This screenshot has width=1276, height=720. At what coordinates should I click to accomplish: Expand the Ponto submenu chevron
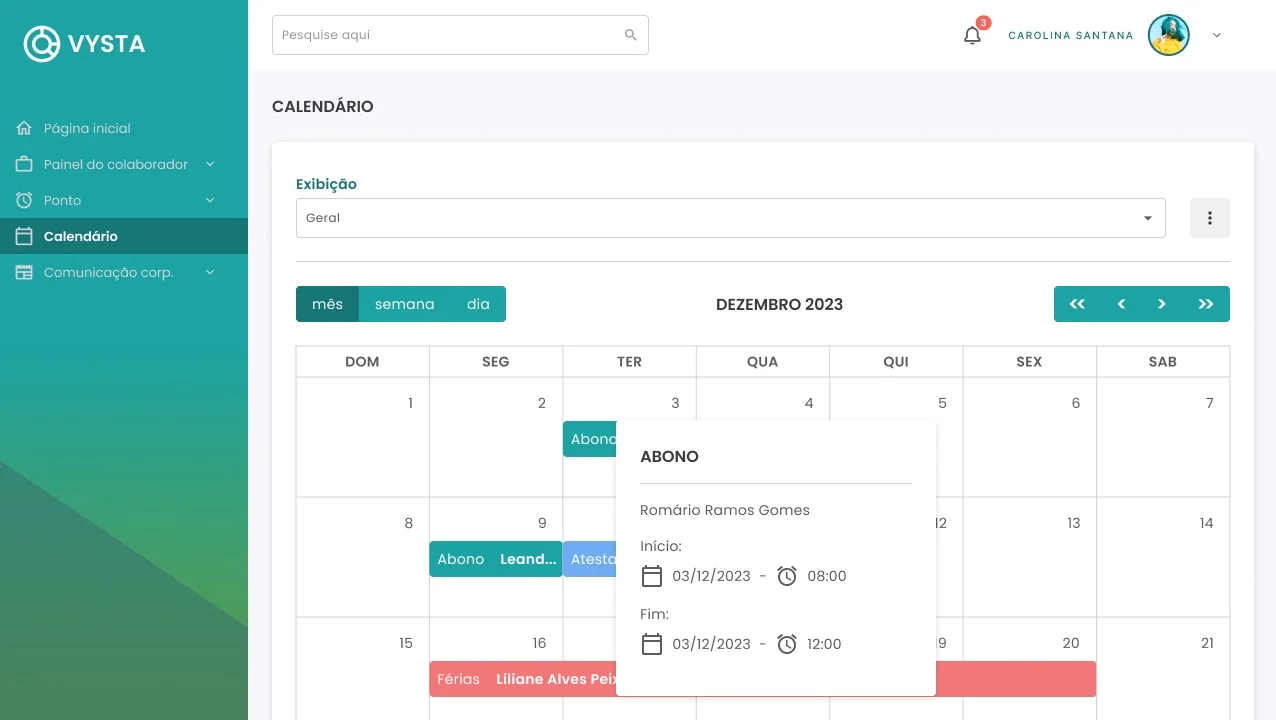point(210,200)
